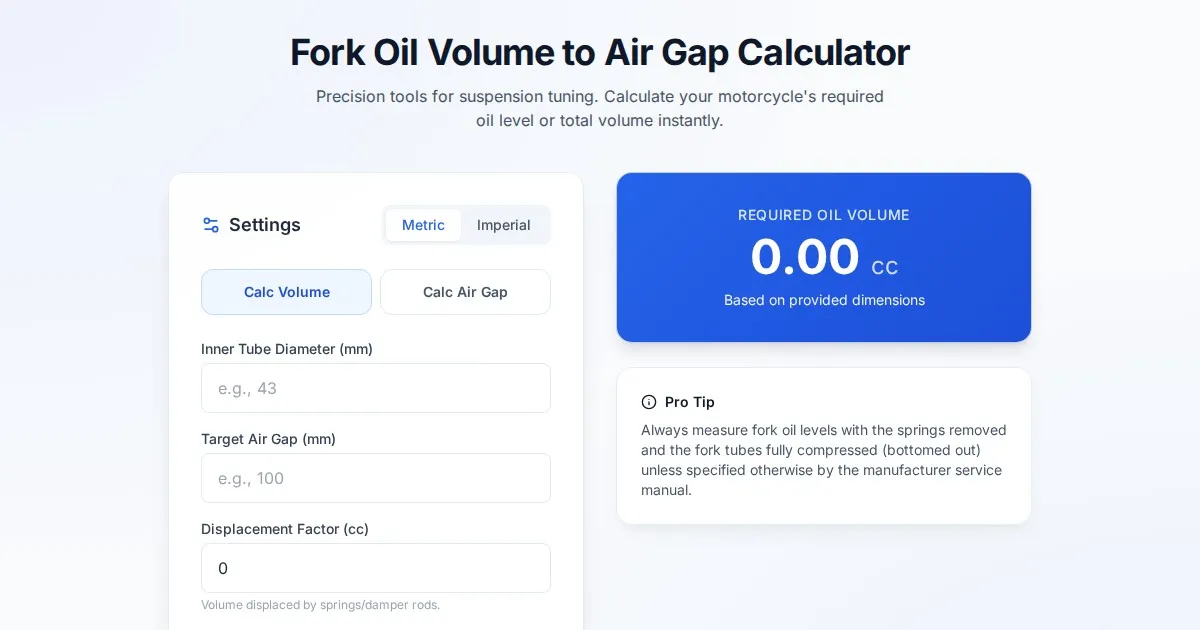This screenshot has width=1200, height=630.
Task: Click the Pro Tip paragraph about springs removed
Action: 823,460
